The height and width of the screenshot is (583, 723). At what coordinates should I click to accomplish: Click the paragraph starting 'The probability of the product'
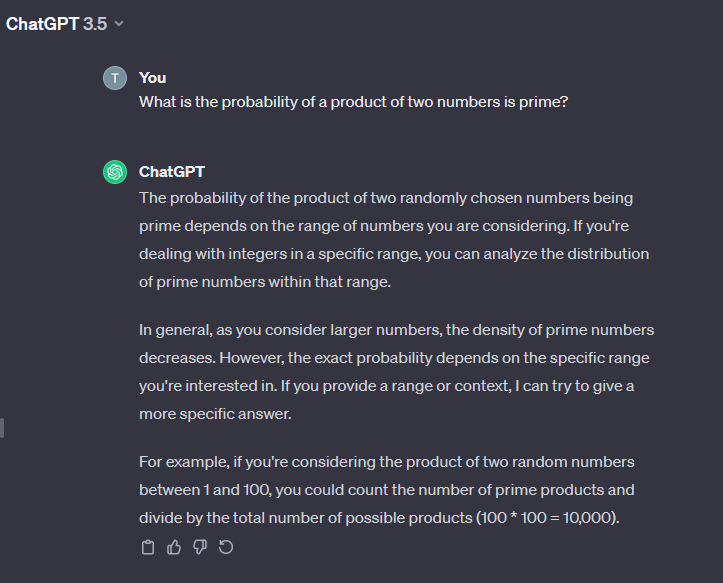394,240
